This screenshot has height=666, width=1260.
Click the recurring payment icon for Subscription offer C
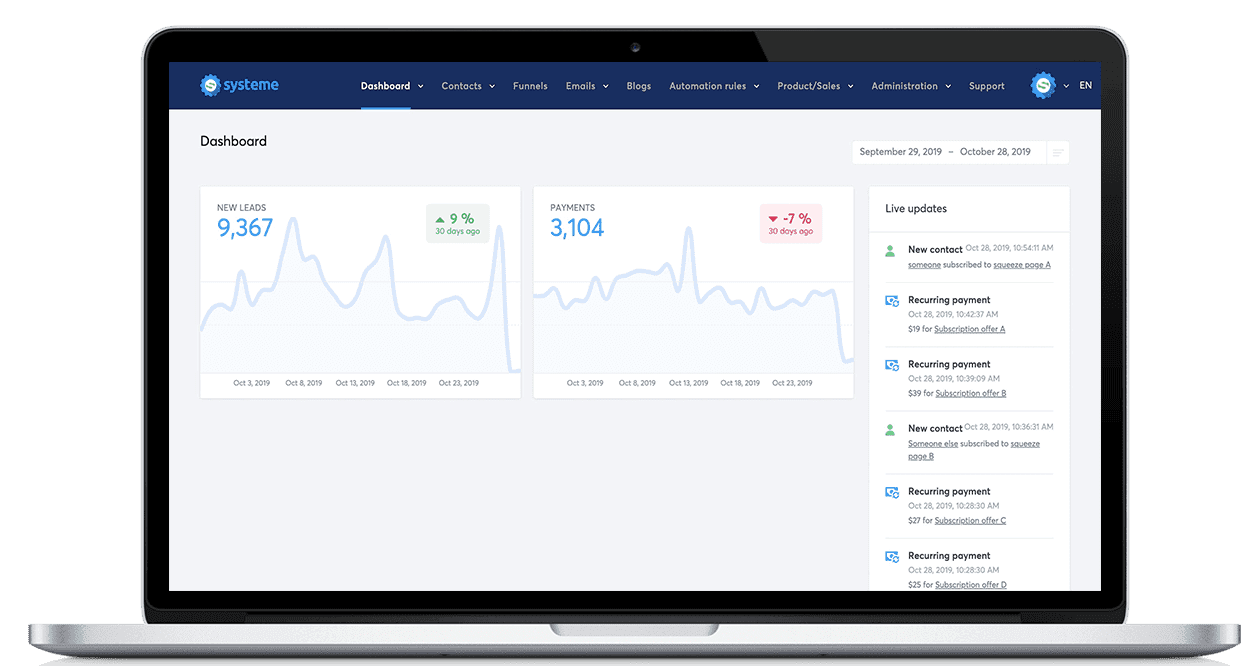click(890, 492)
